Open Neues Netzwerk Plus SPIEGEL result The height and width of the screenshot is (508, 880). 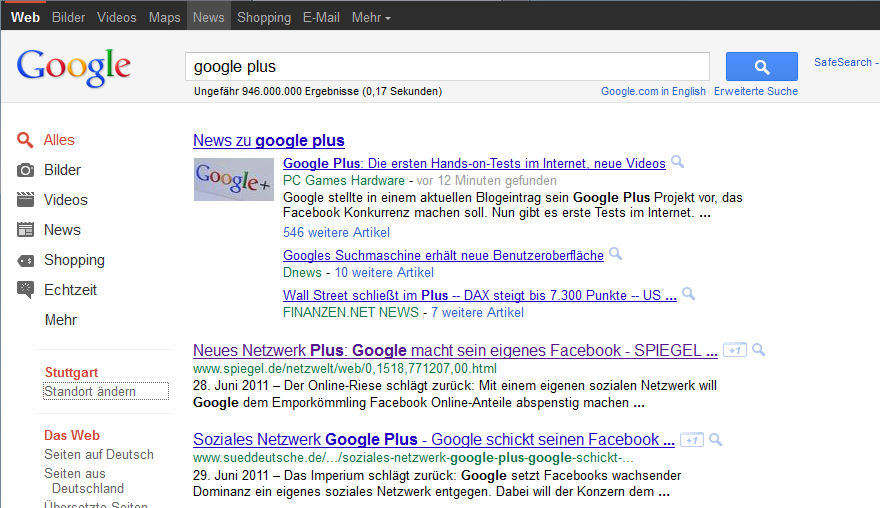pyautogui.click(x=455, y=350)
